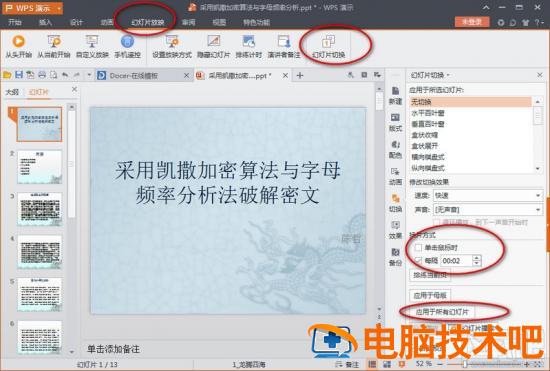The image size is (550, 371).
Task: Select slide 4 thumbnail
Action: point(40,252)
